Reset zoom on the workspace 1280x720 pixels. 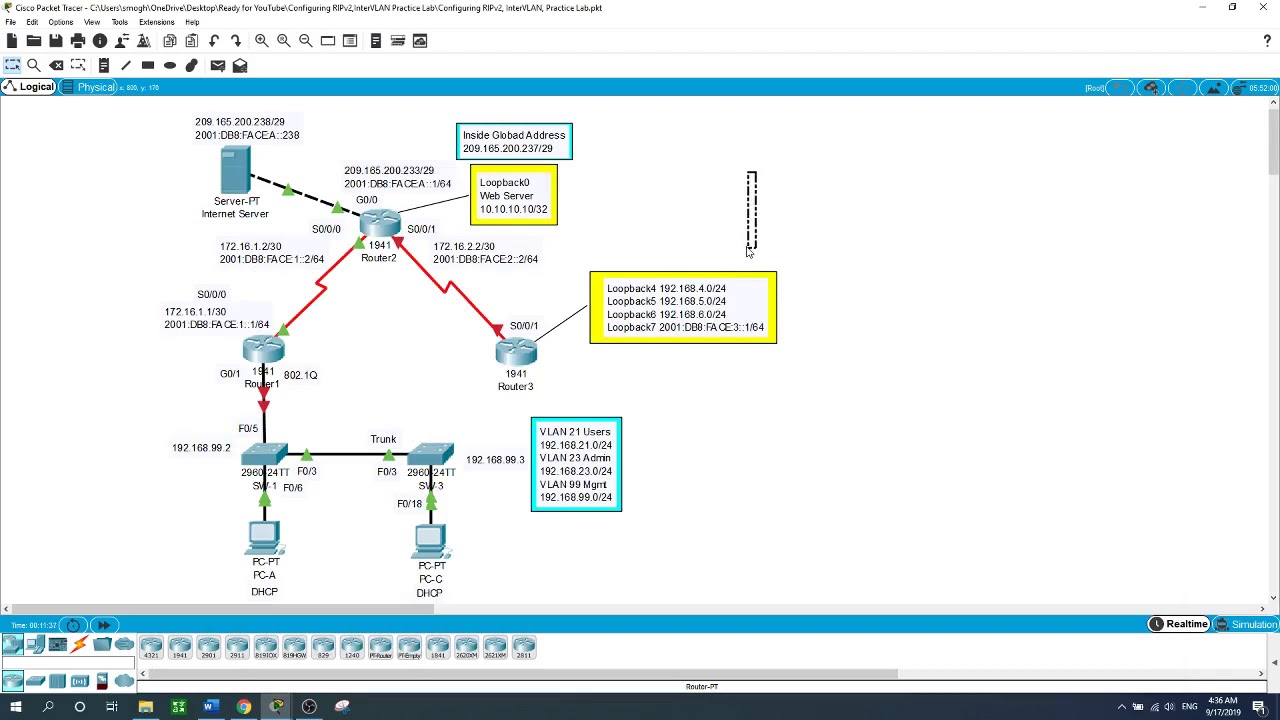click(283, 41)
